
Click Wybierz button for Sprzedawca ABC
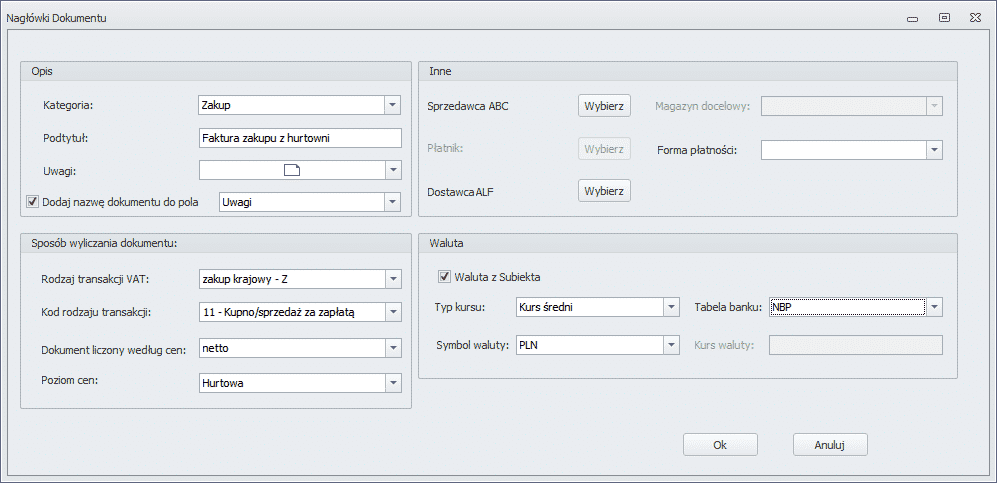[x=604, y=105]
